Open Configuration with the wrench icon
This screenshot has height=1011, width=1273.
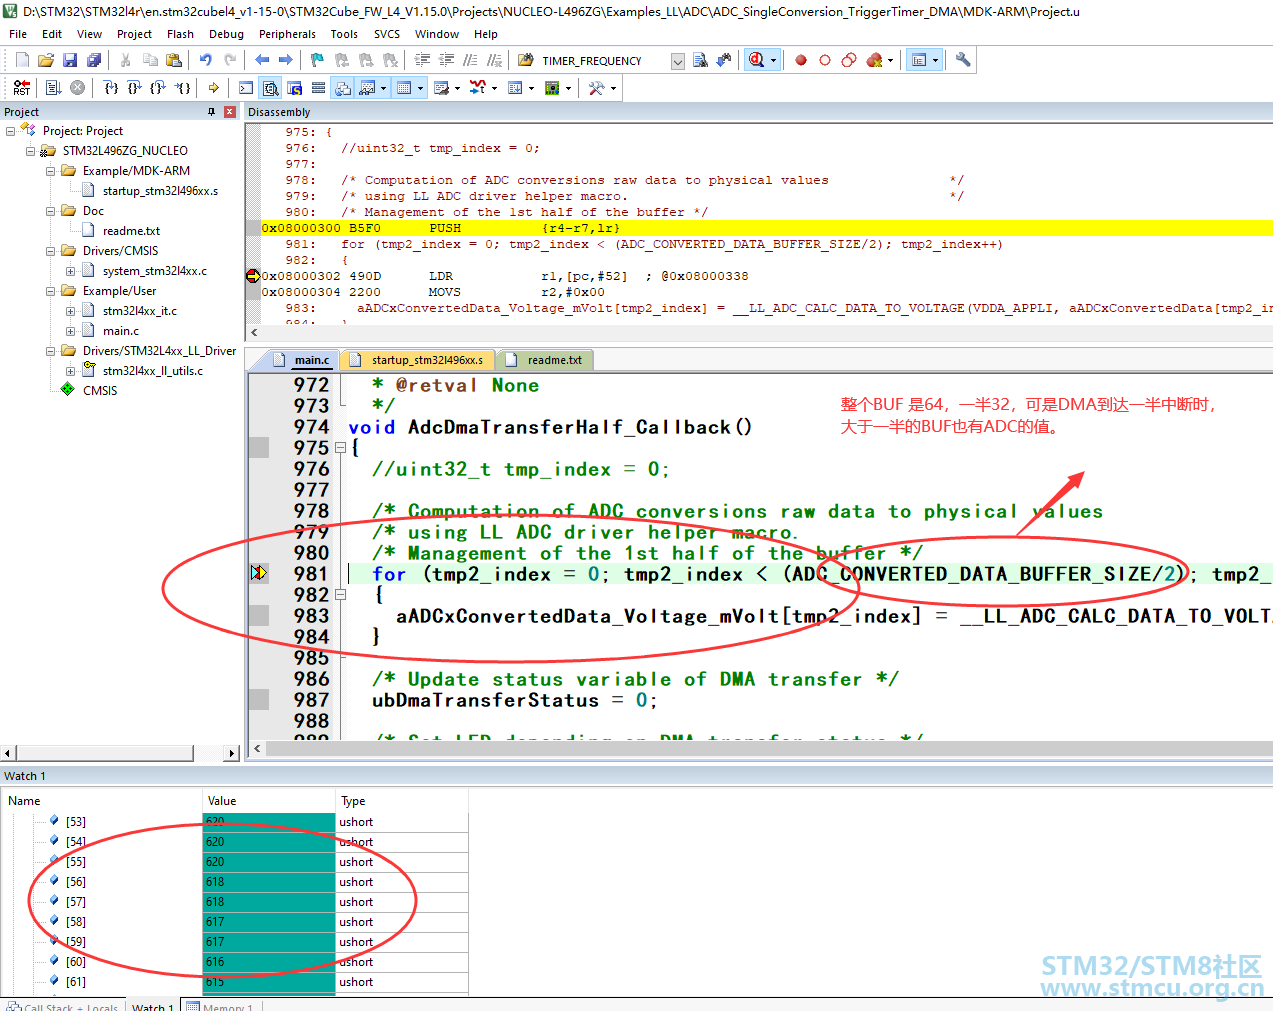(x=963, y=60)
